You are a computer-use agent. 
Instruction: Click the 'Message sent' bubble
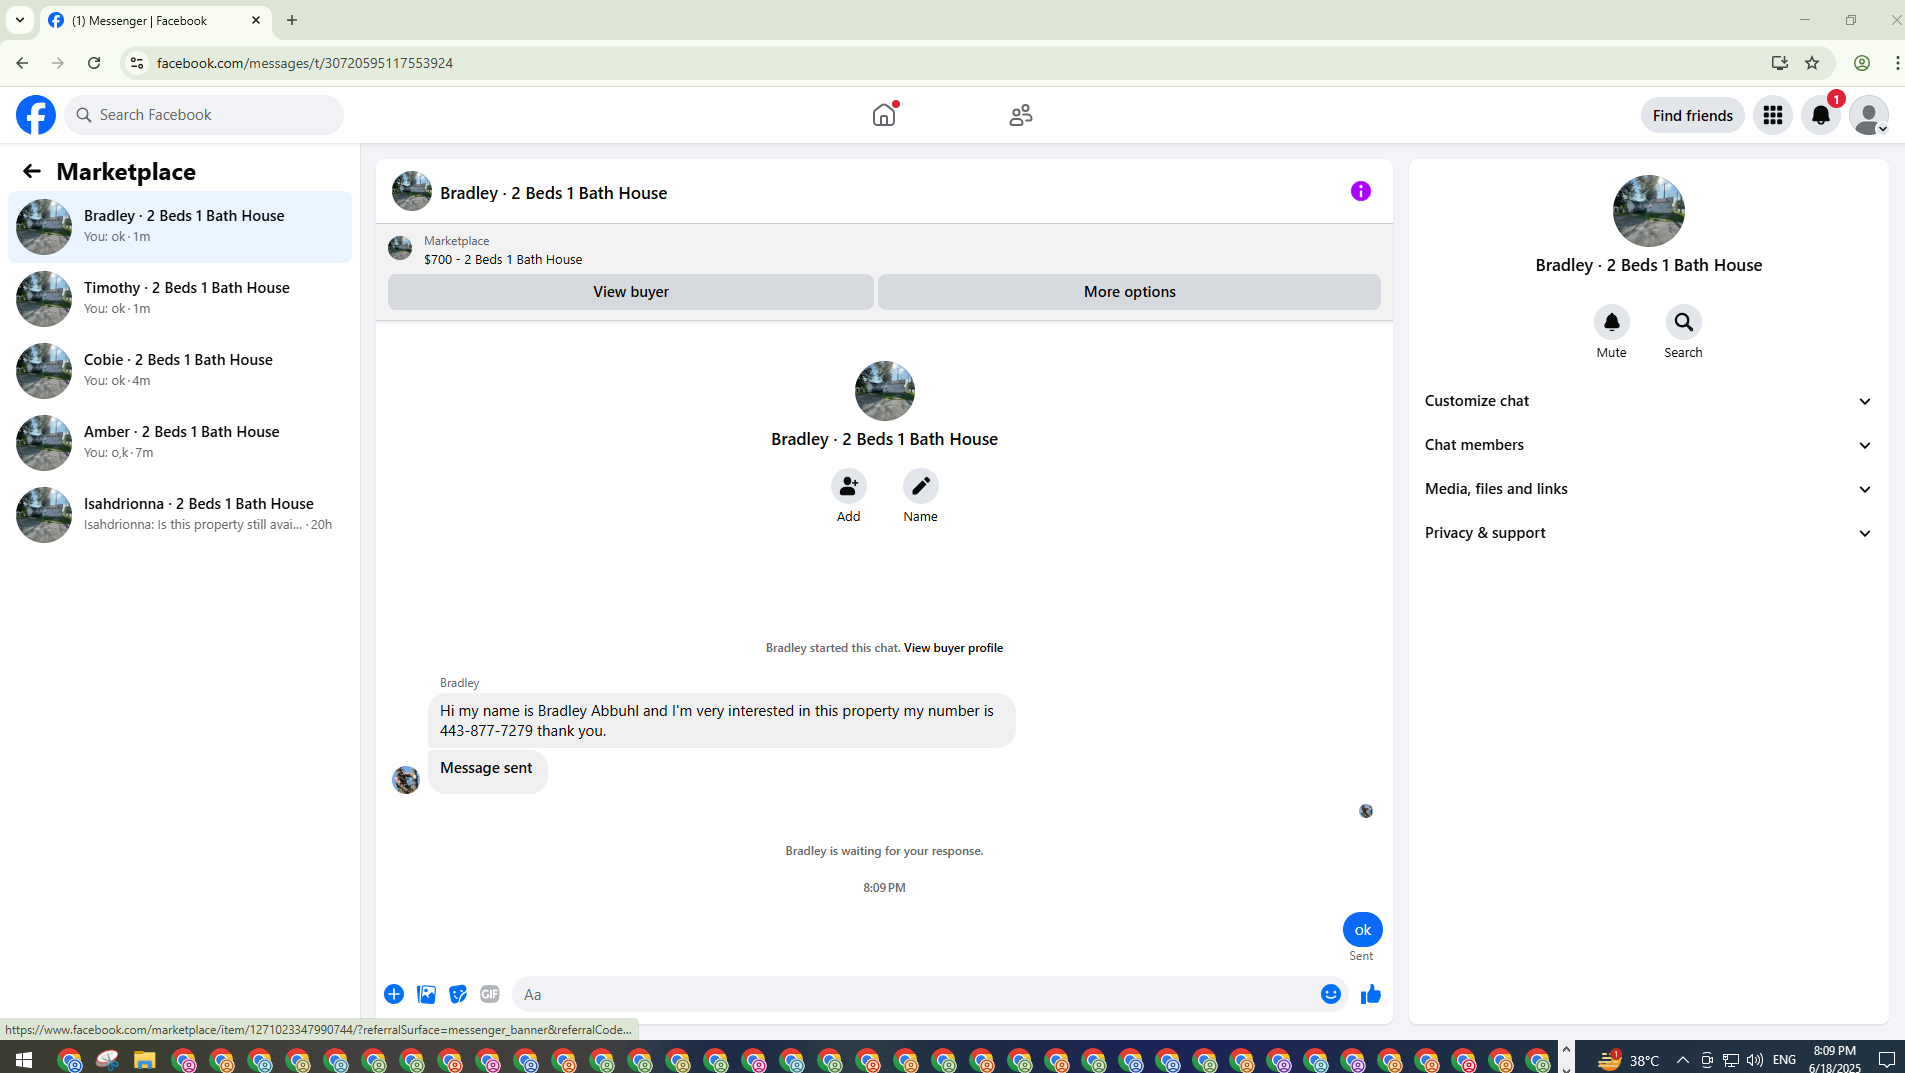click(487, 770)
